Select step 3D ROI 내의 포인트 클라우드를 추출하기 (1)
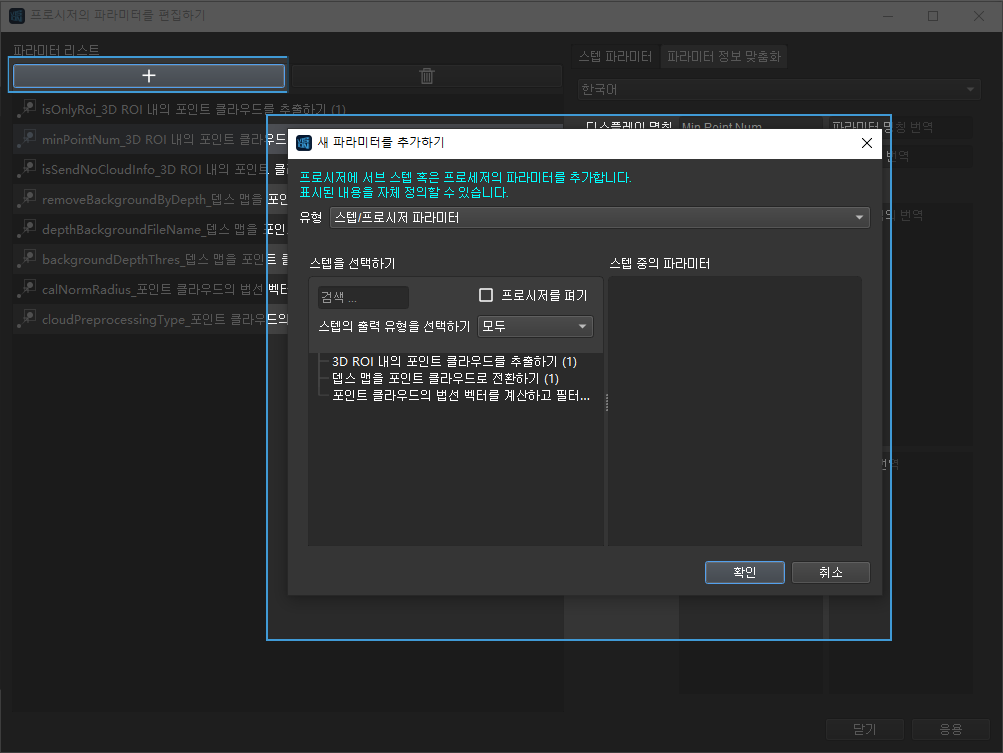 454,361
